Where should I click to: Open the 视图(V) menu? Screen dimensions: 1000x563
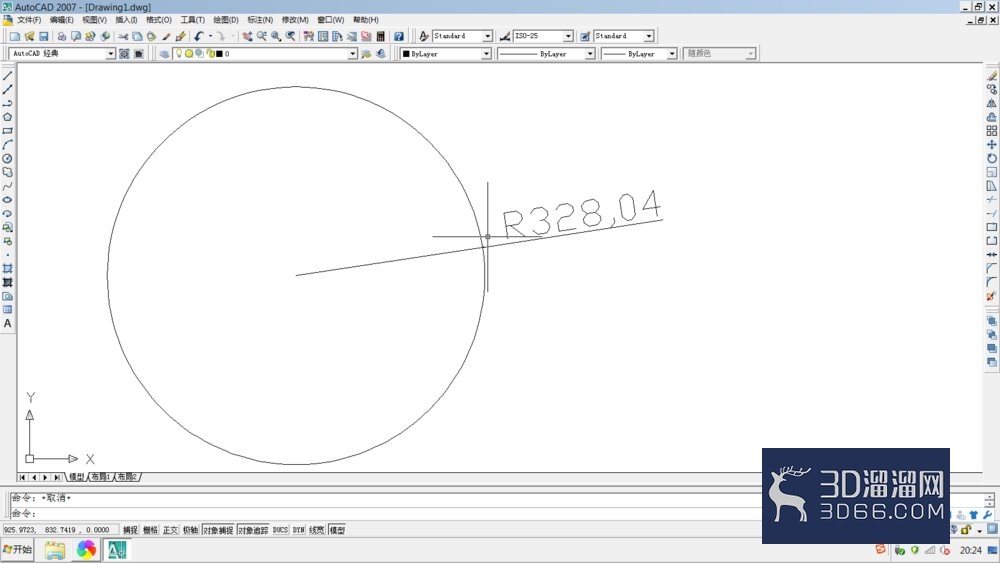click(x=94, y=20)
